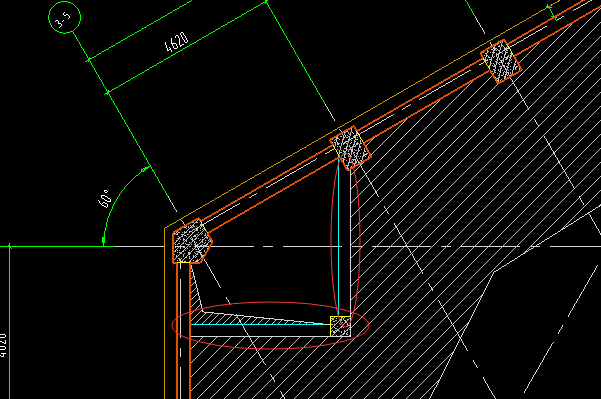This screenshot has height=399, width=601.
Task: Pick the small yellow-outlined square column
Action: click(340, 326)
